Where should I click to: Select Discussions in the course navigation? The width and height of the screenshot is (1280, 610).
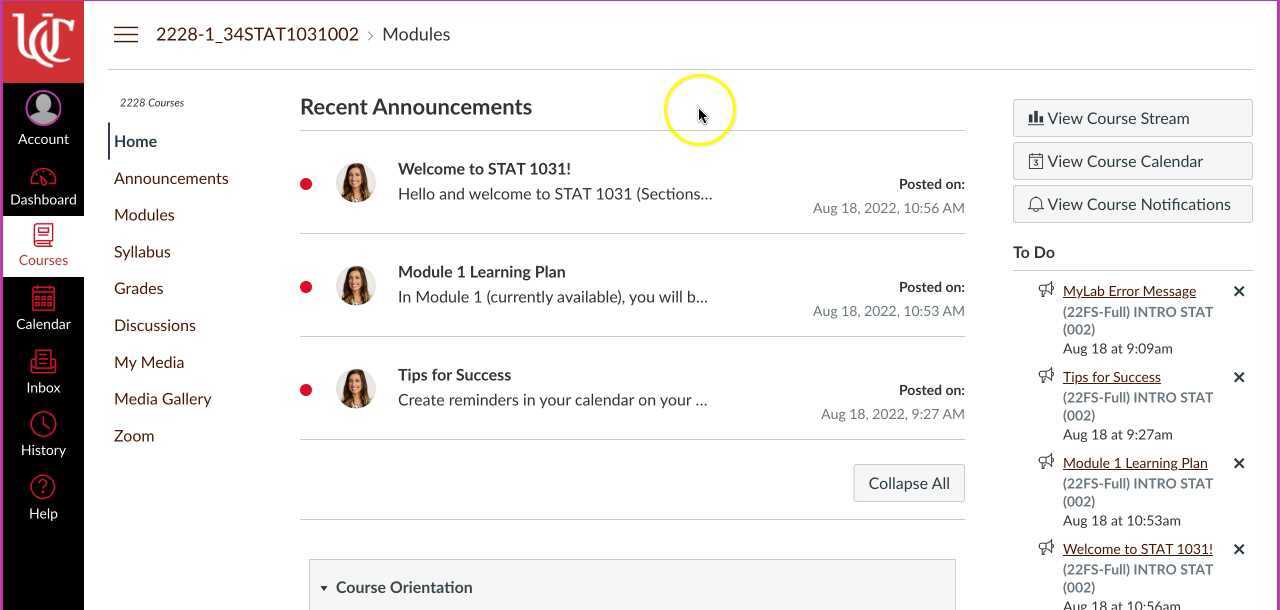[155, 325]
